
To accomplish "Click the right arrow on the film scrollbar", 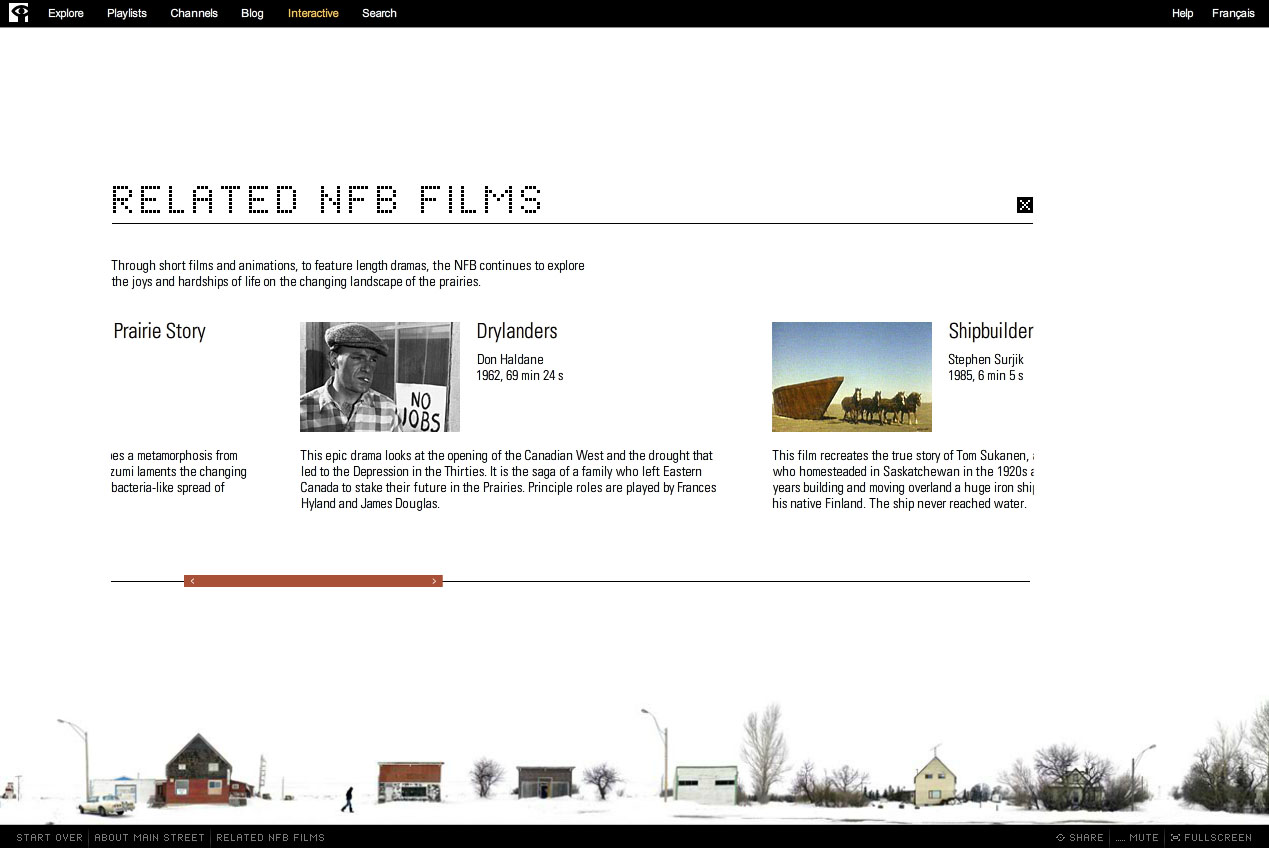I will tap(434, 581).
